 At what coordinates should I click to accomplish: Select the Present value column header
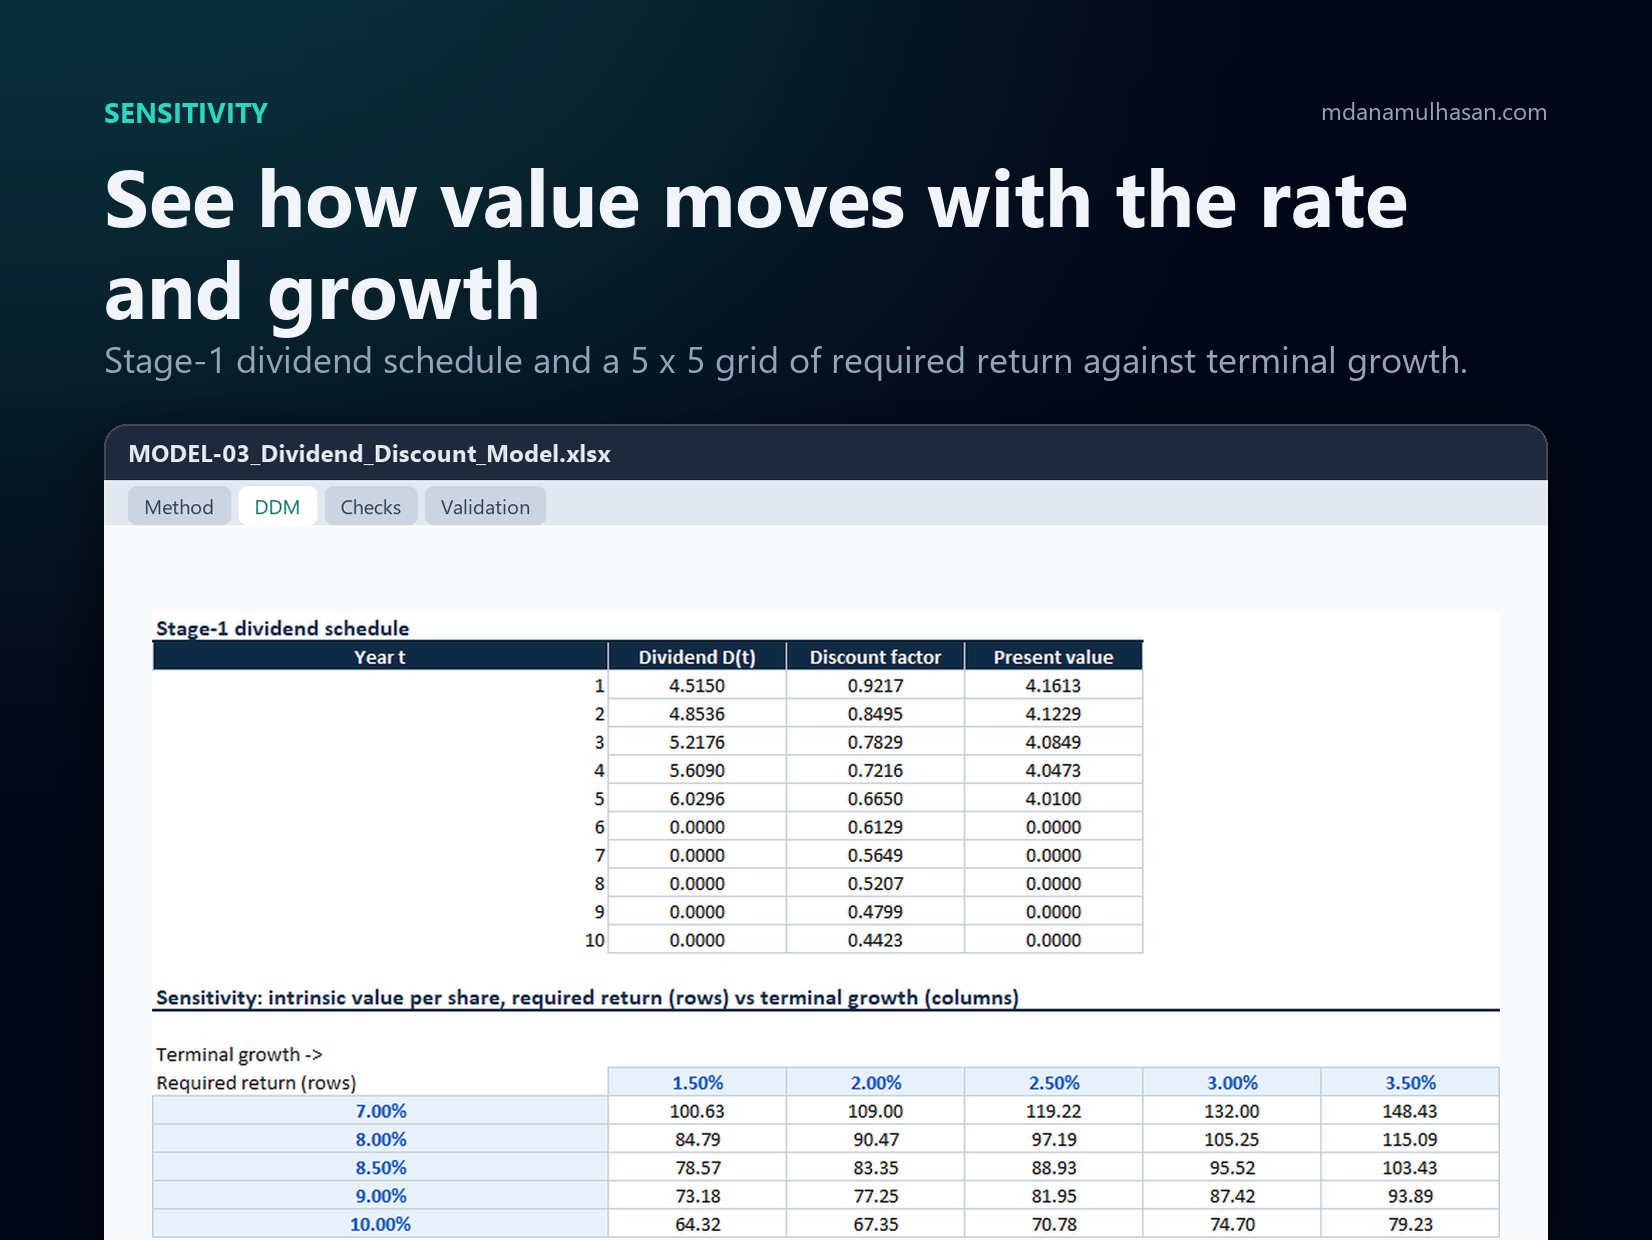(x=1053, y=657)
